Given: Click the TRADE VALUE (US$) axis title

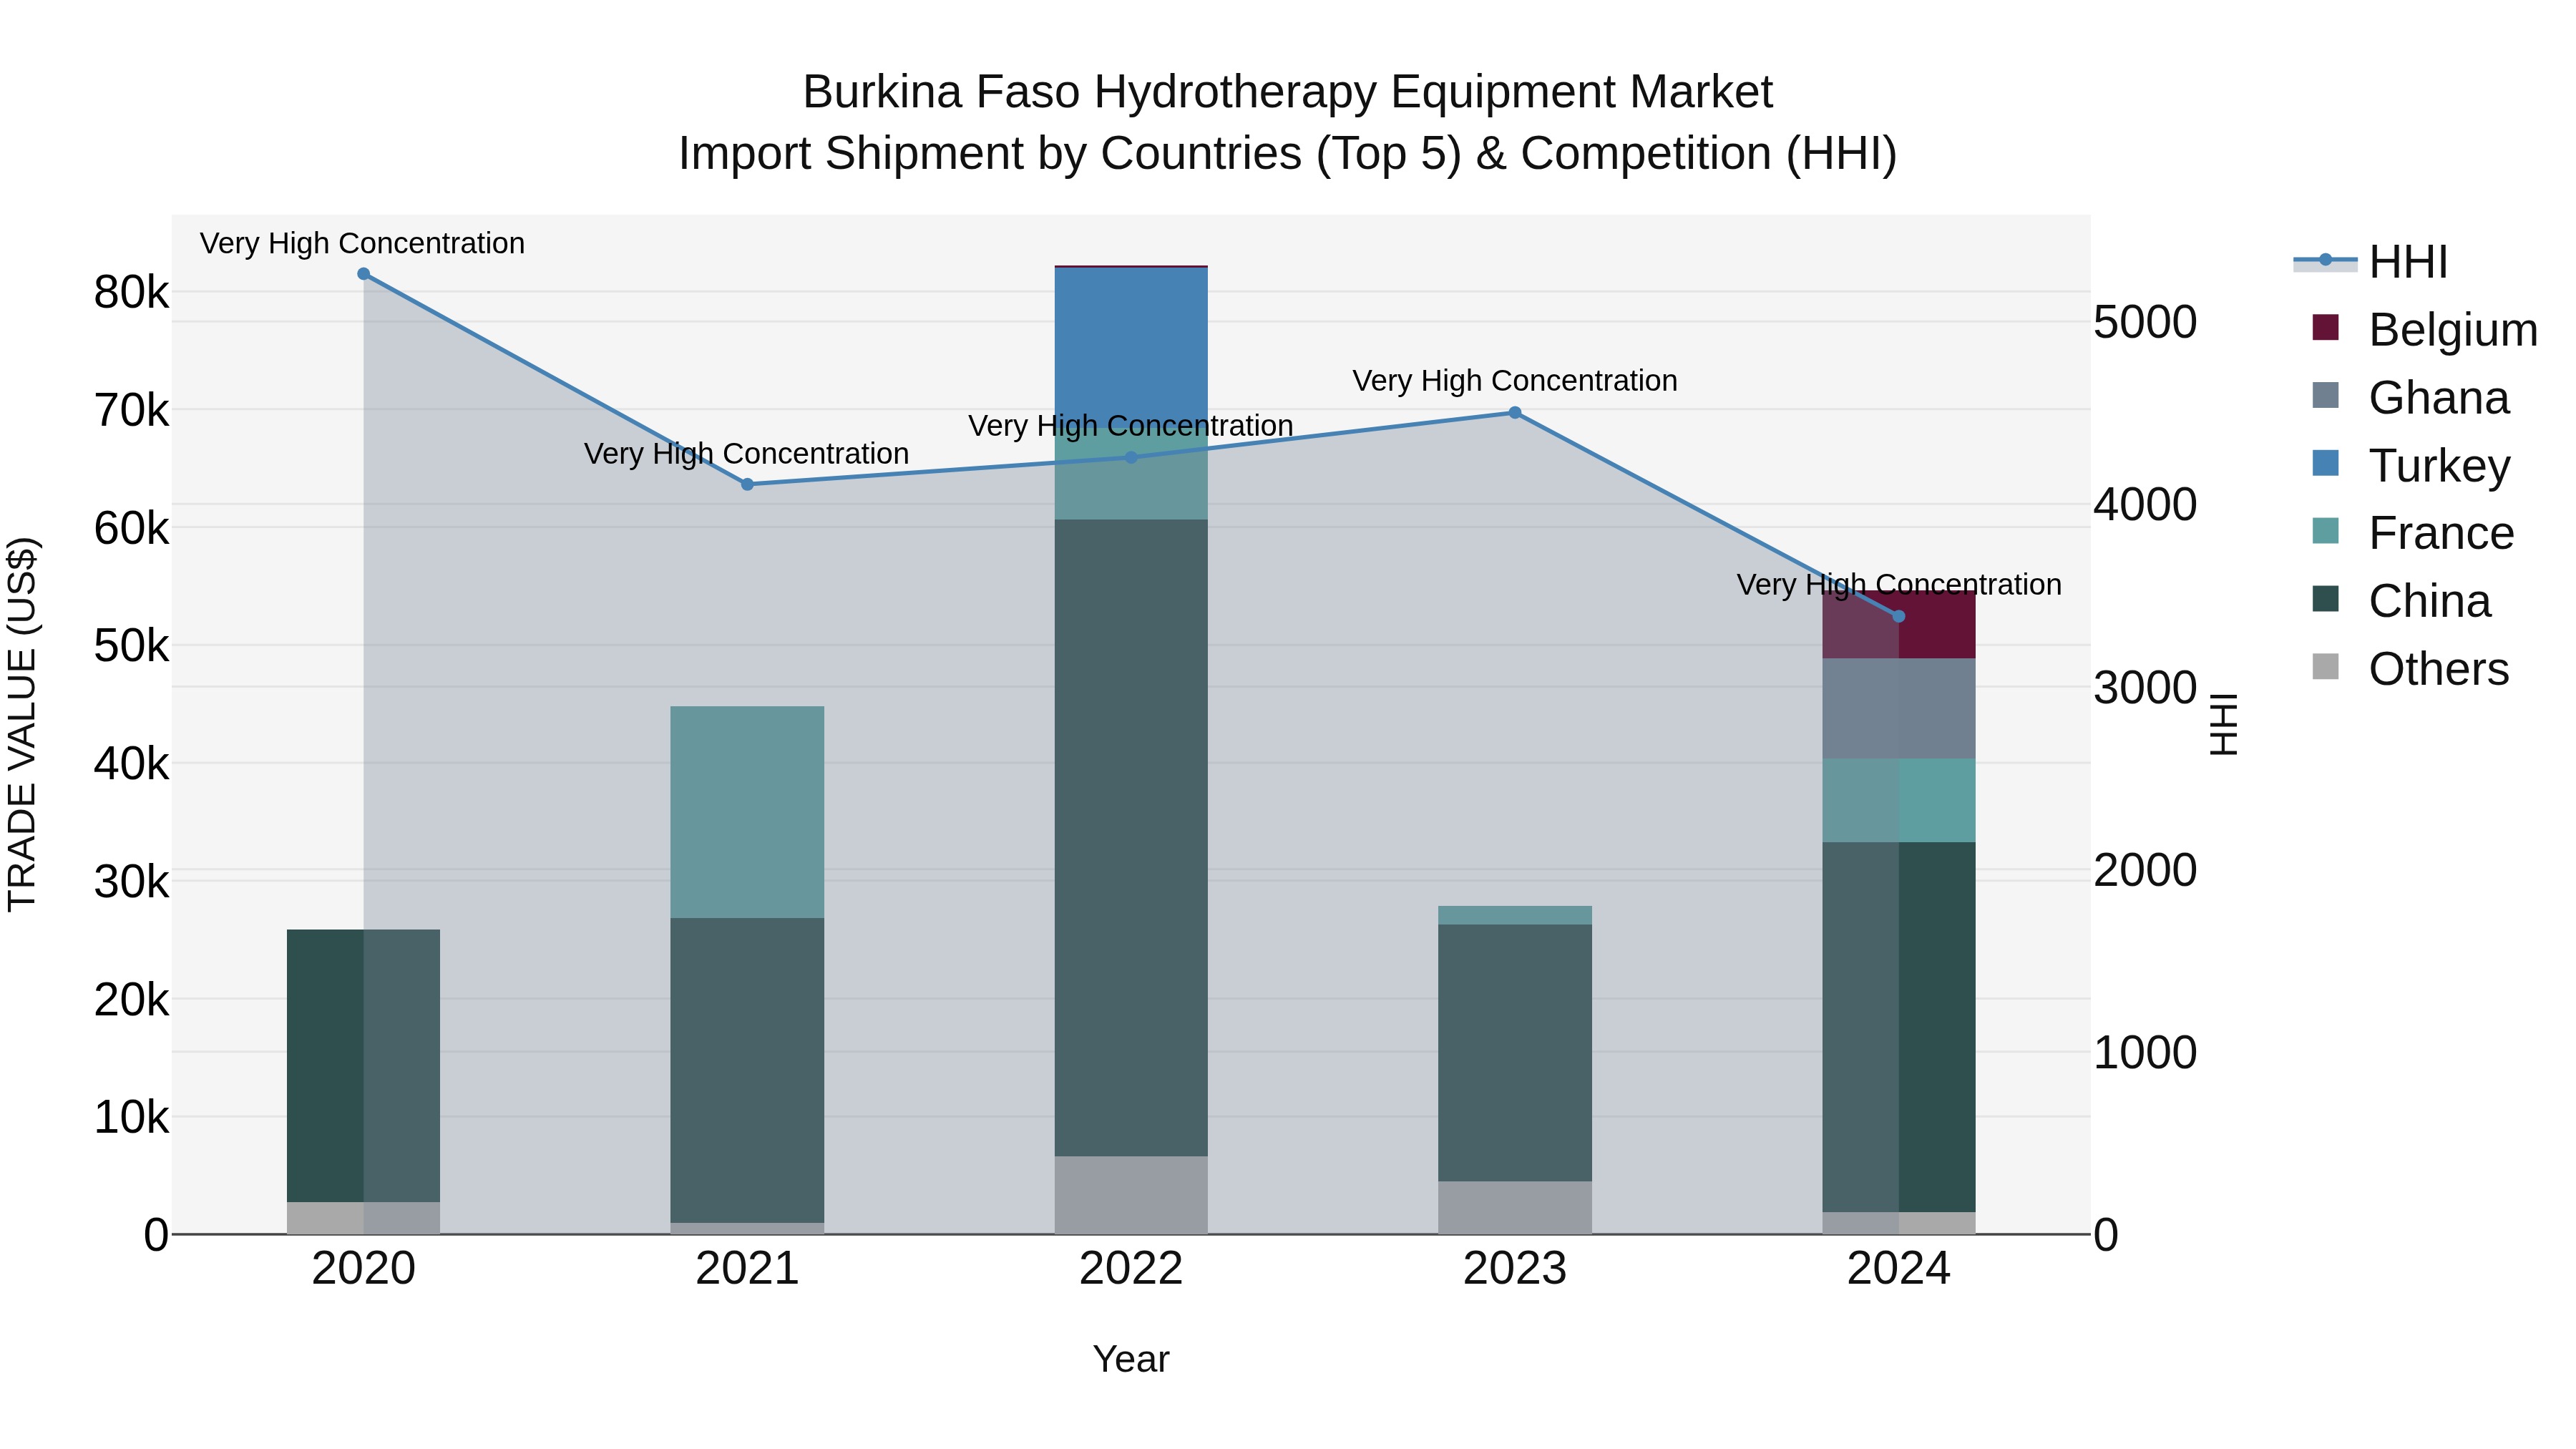Looking at the screenshot, I should pos(22,724).
